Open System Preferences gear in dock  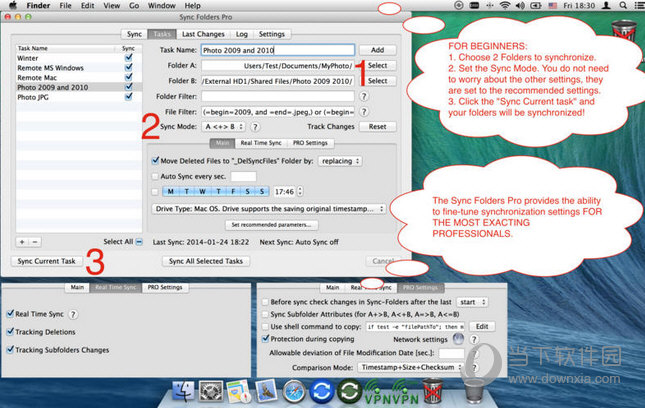pos(211,391)
